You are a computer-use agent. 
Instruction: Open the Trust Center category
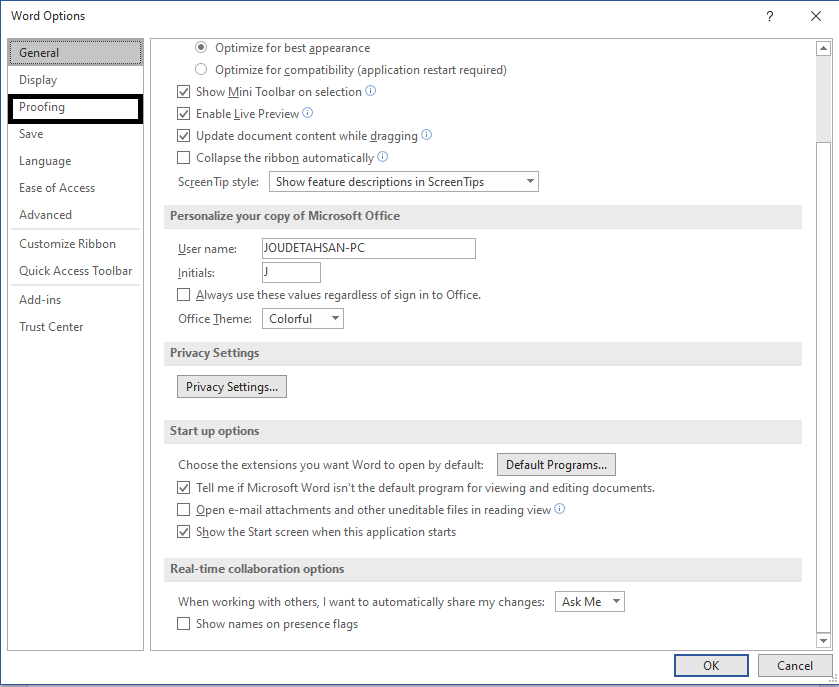[x=75, y=326]
